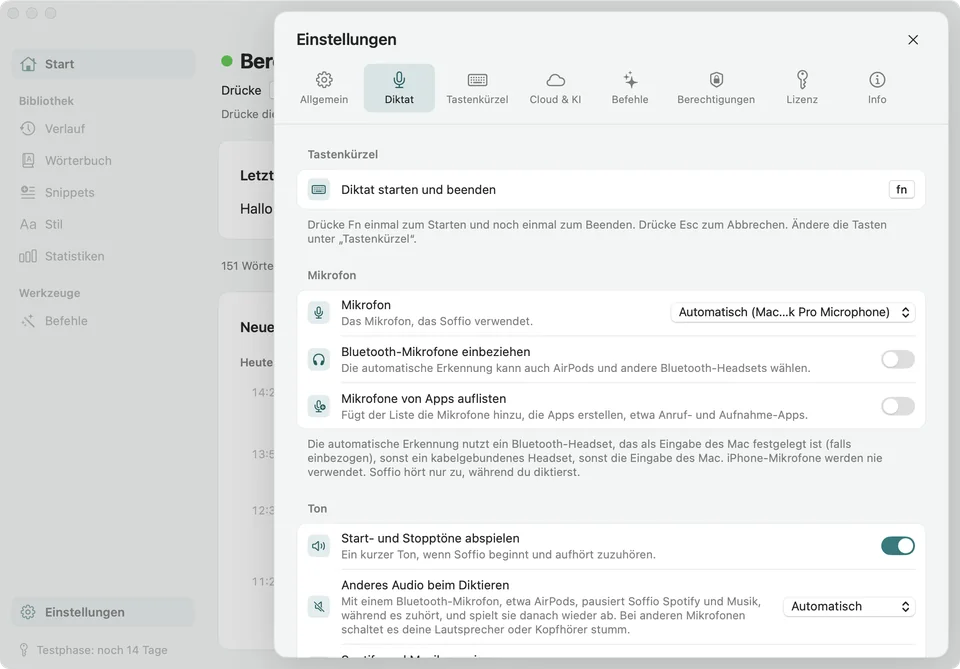Open the Mikrofon selection dropdown
Viewport: 960px width, 669px height.
point(793,312)
